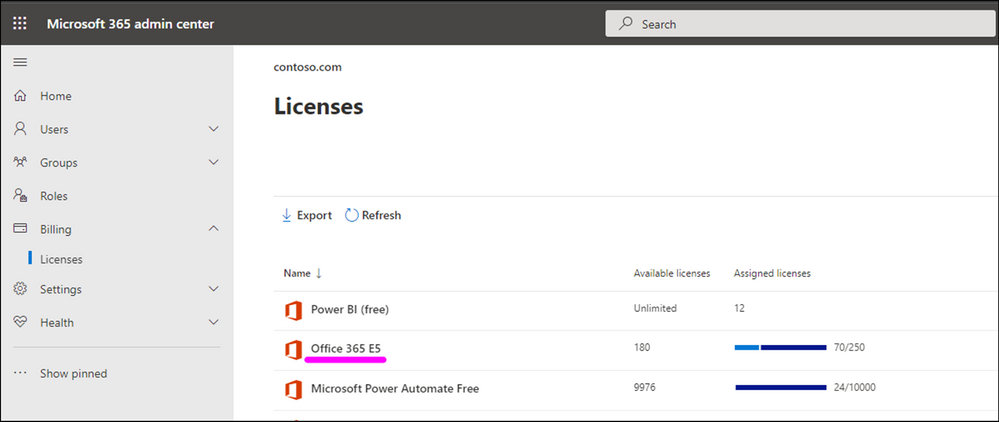The width and height of the screenshot is (999, 422).
Task: Open the Power BI (free) license
Action: [350, 310]
